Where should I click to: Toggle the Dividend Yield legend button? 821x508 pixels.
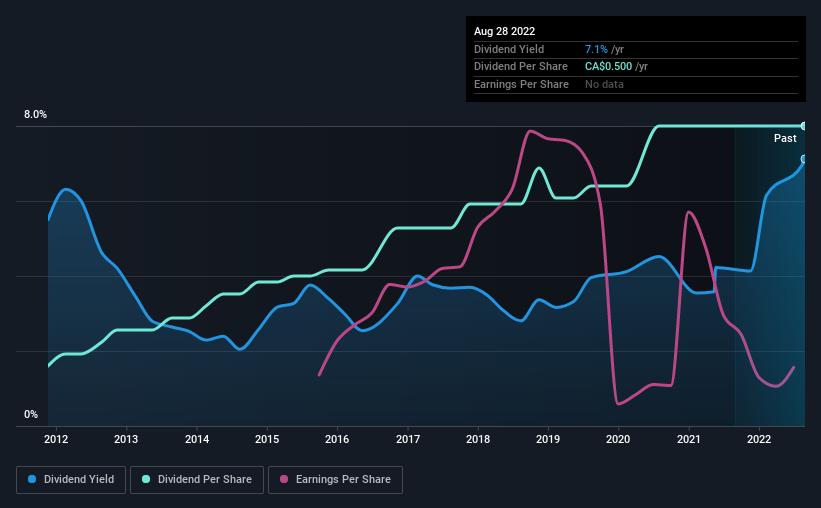[x=71, y=480]
